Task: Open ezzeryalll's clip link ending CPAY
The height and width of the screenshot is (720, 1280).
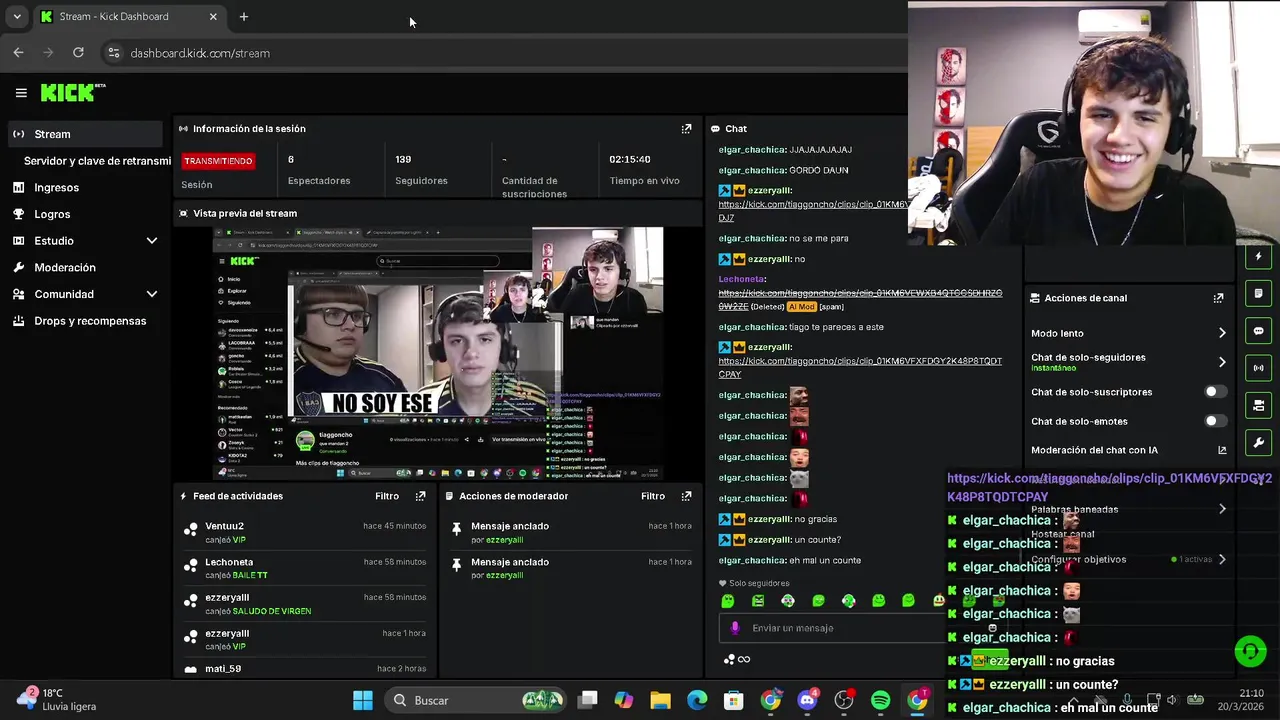Action: click(x=860, y=367)
